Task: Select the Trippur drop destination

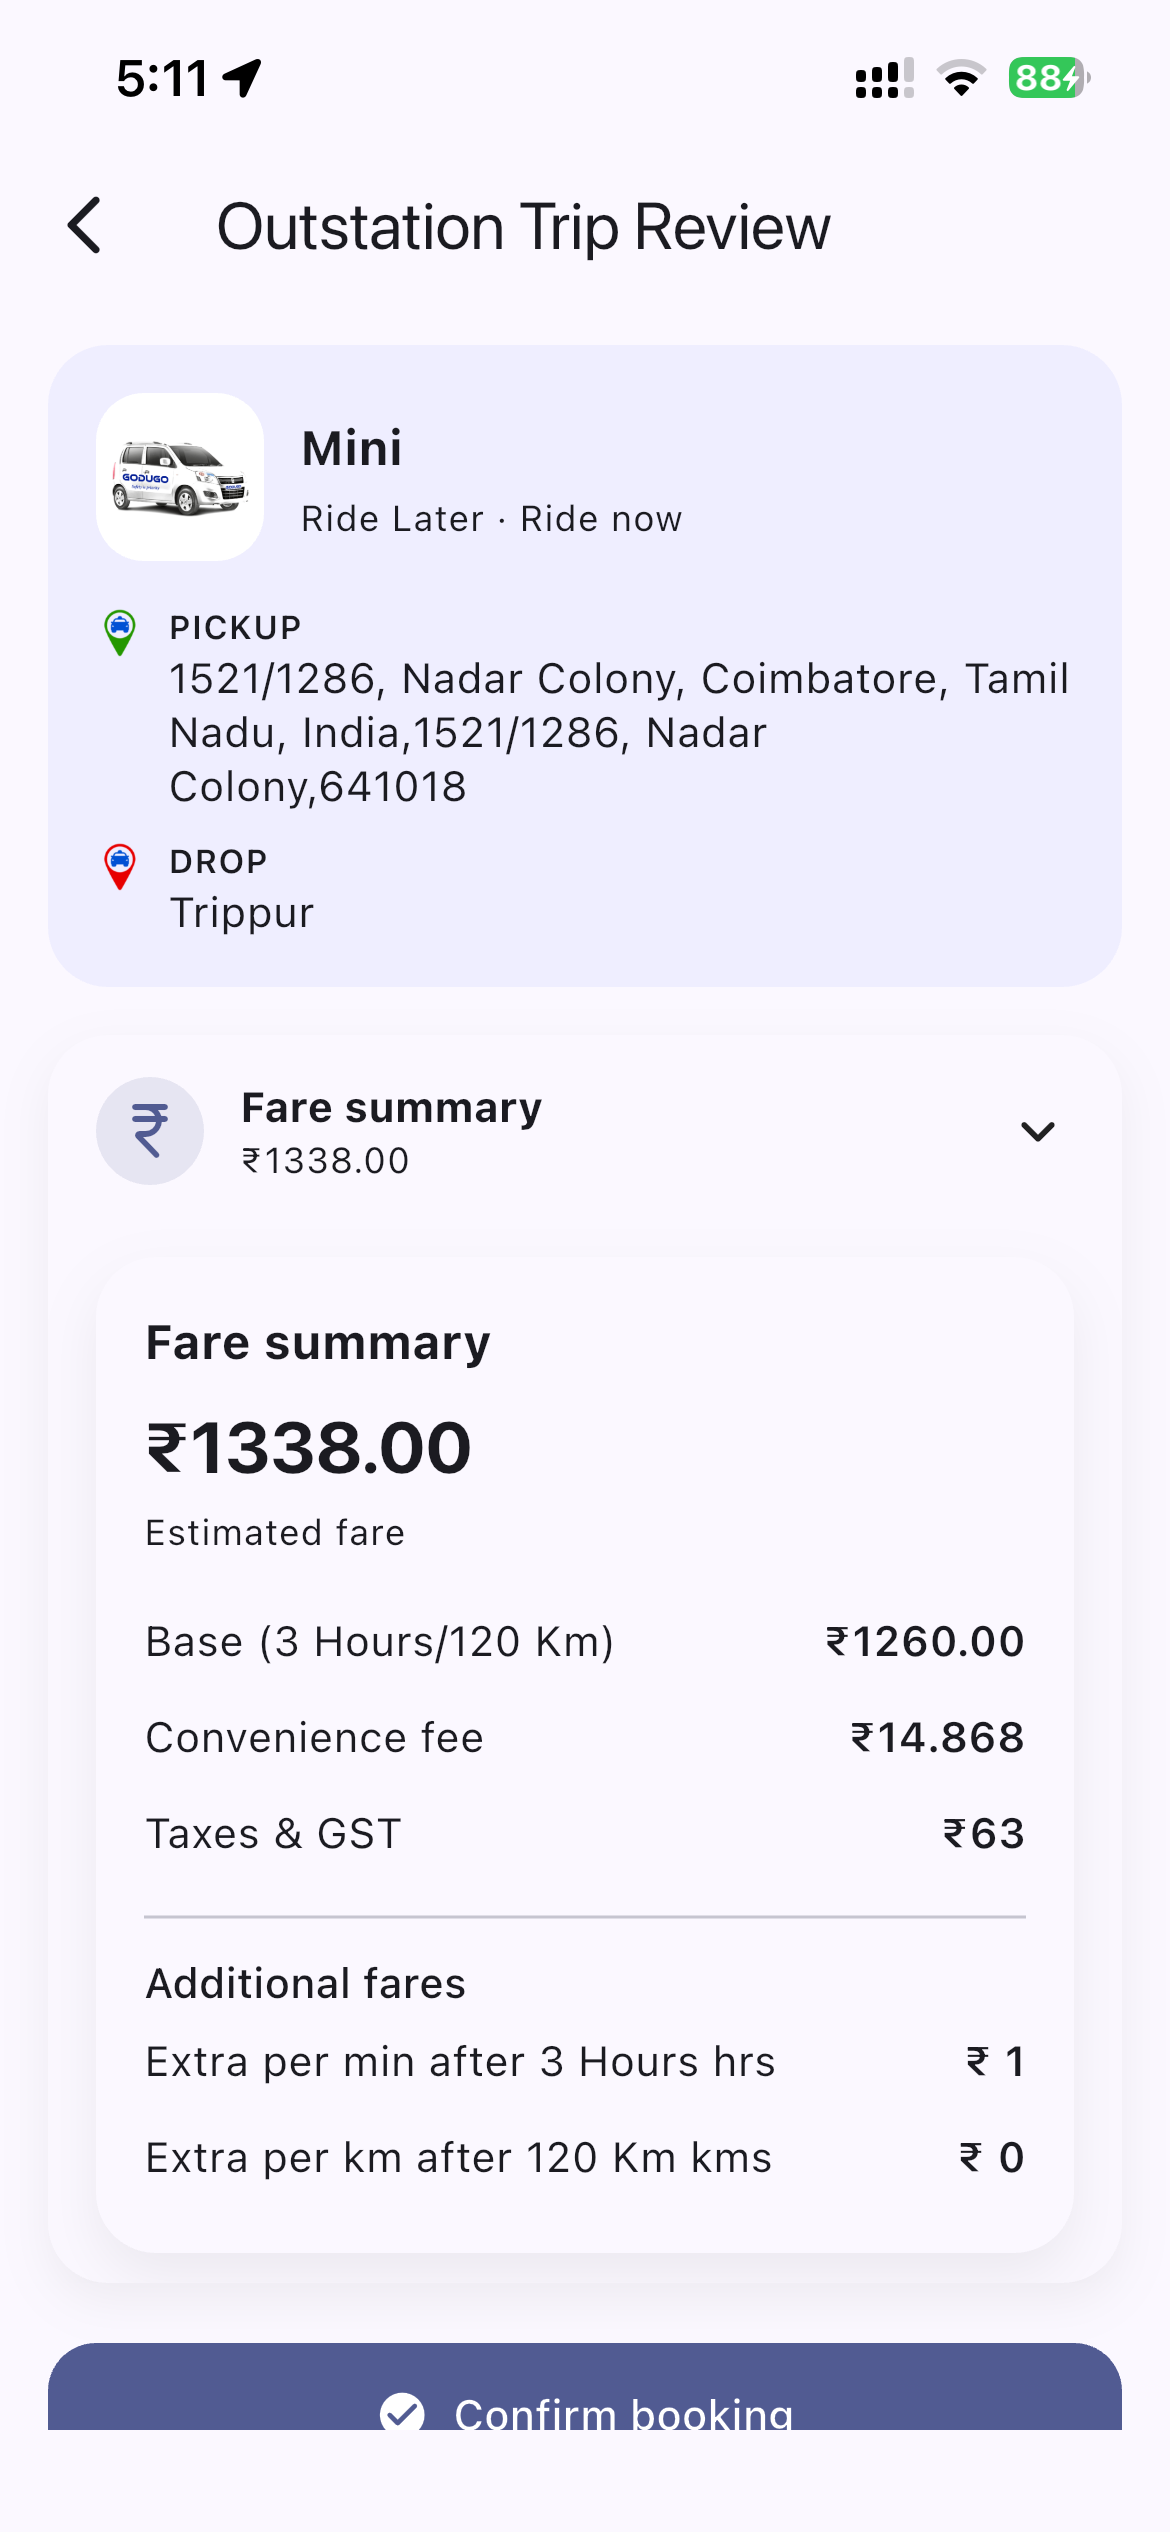Action: [x=242, y=912]
